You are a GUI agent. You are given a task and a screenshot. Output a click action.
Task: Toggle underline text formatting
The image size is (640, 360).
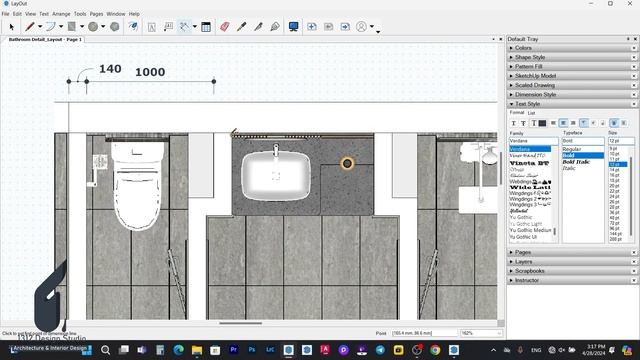[513, 123]
